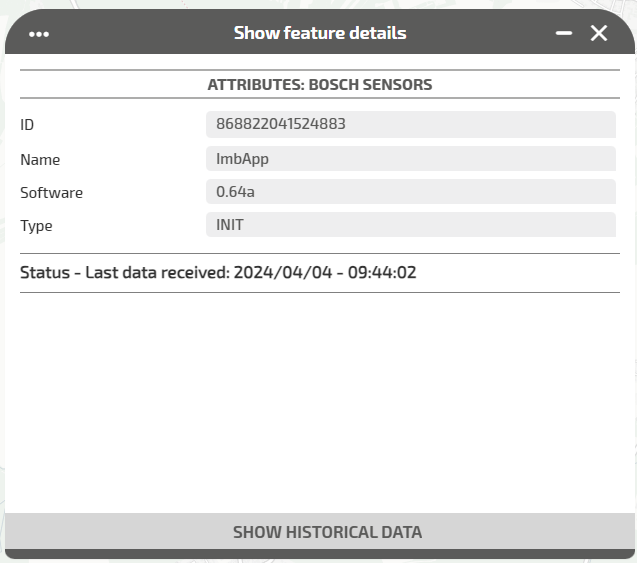
Task: Click the ID attribute label
Action: [x=27, y=125]
